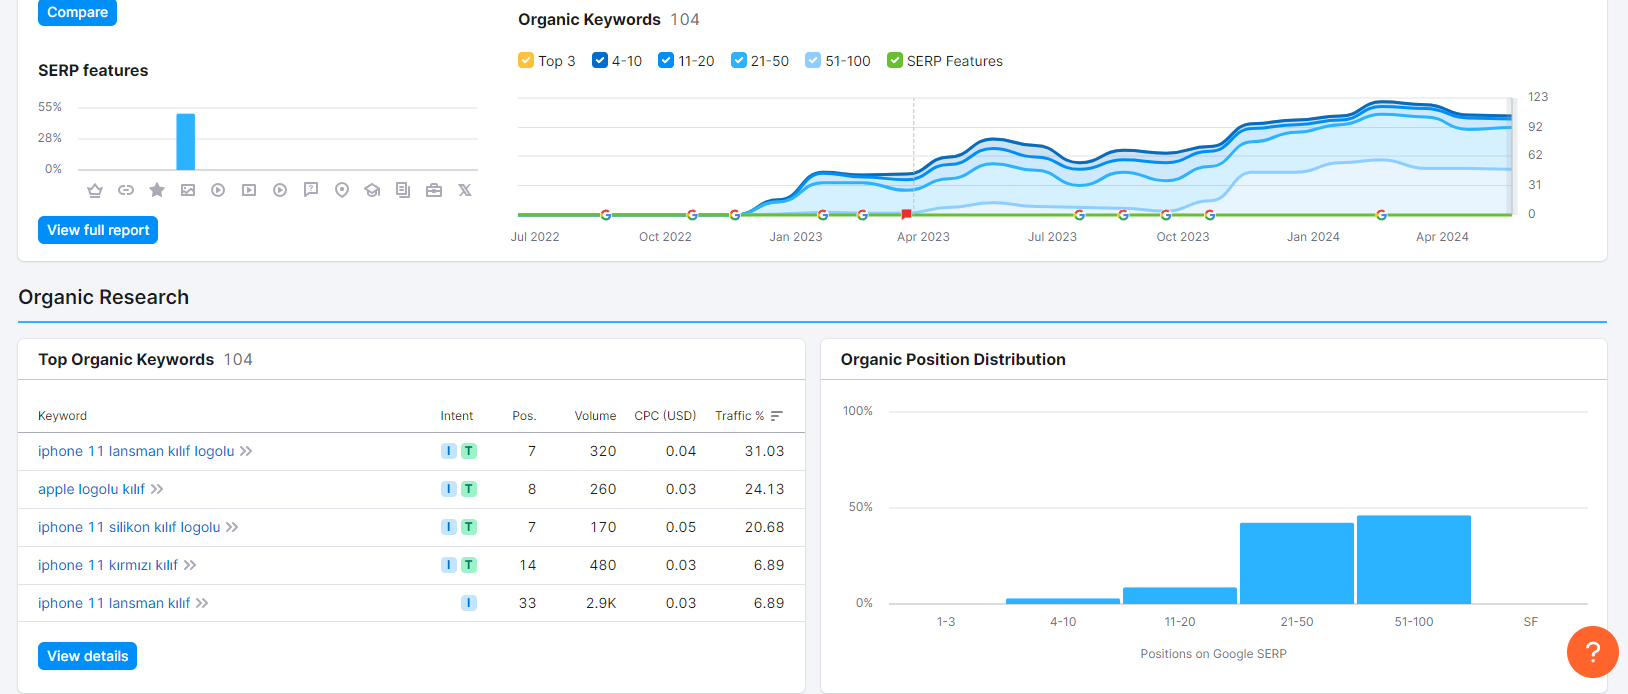Click the Volume column header

(595, 416)
